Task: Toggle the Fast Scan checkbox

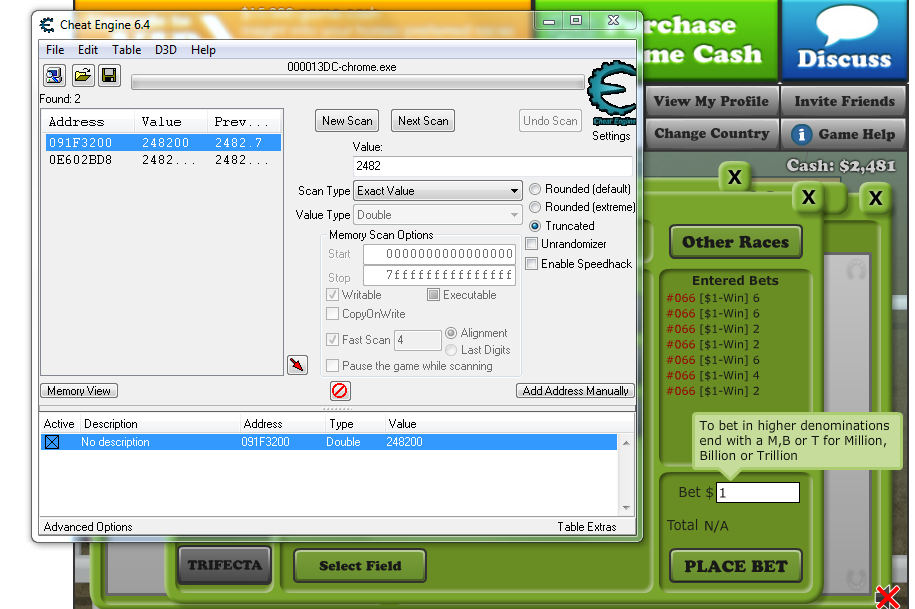Action: click(332, 340)
